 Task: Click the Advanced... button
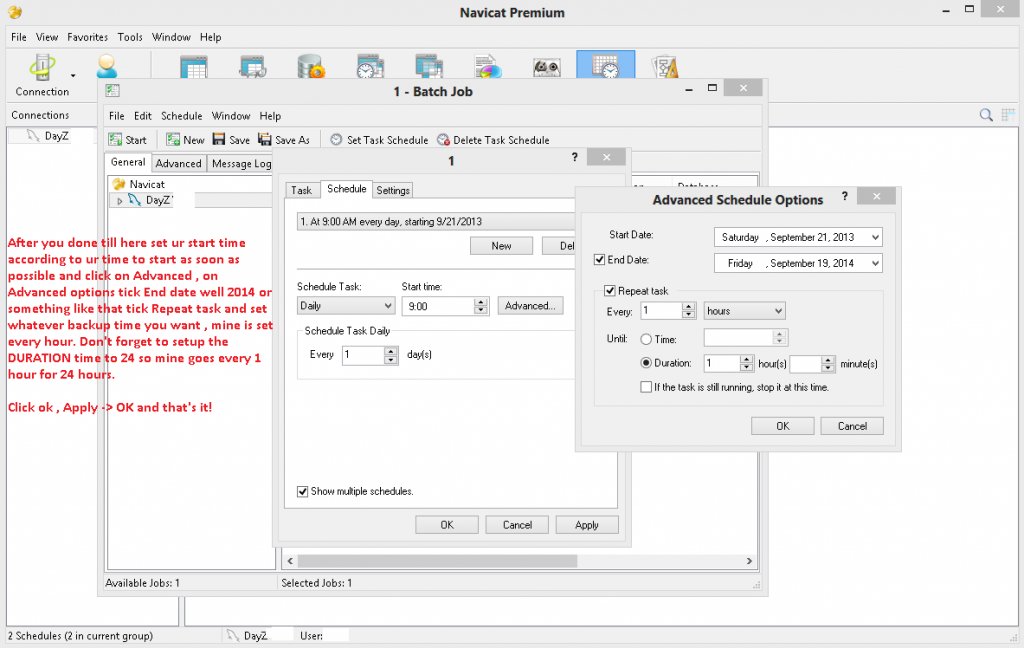click(530, 305)
